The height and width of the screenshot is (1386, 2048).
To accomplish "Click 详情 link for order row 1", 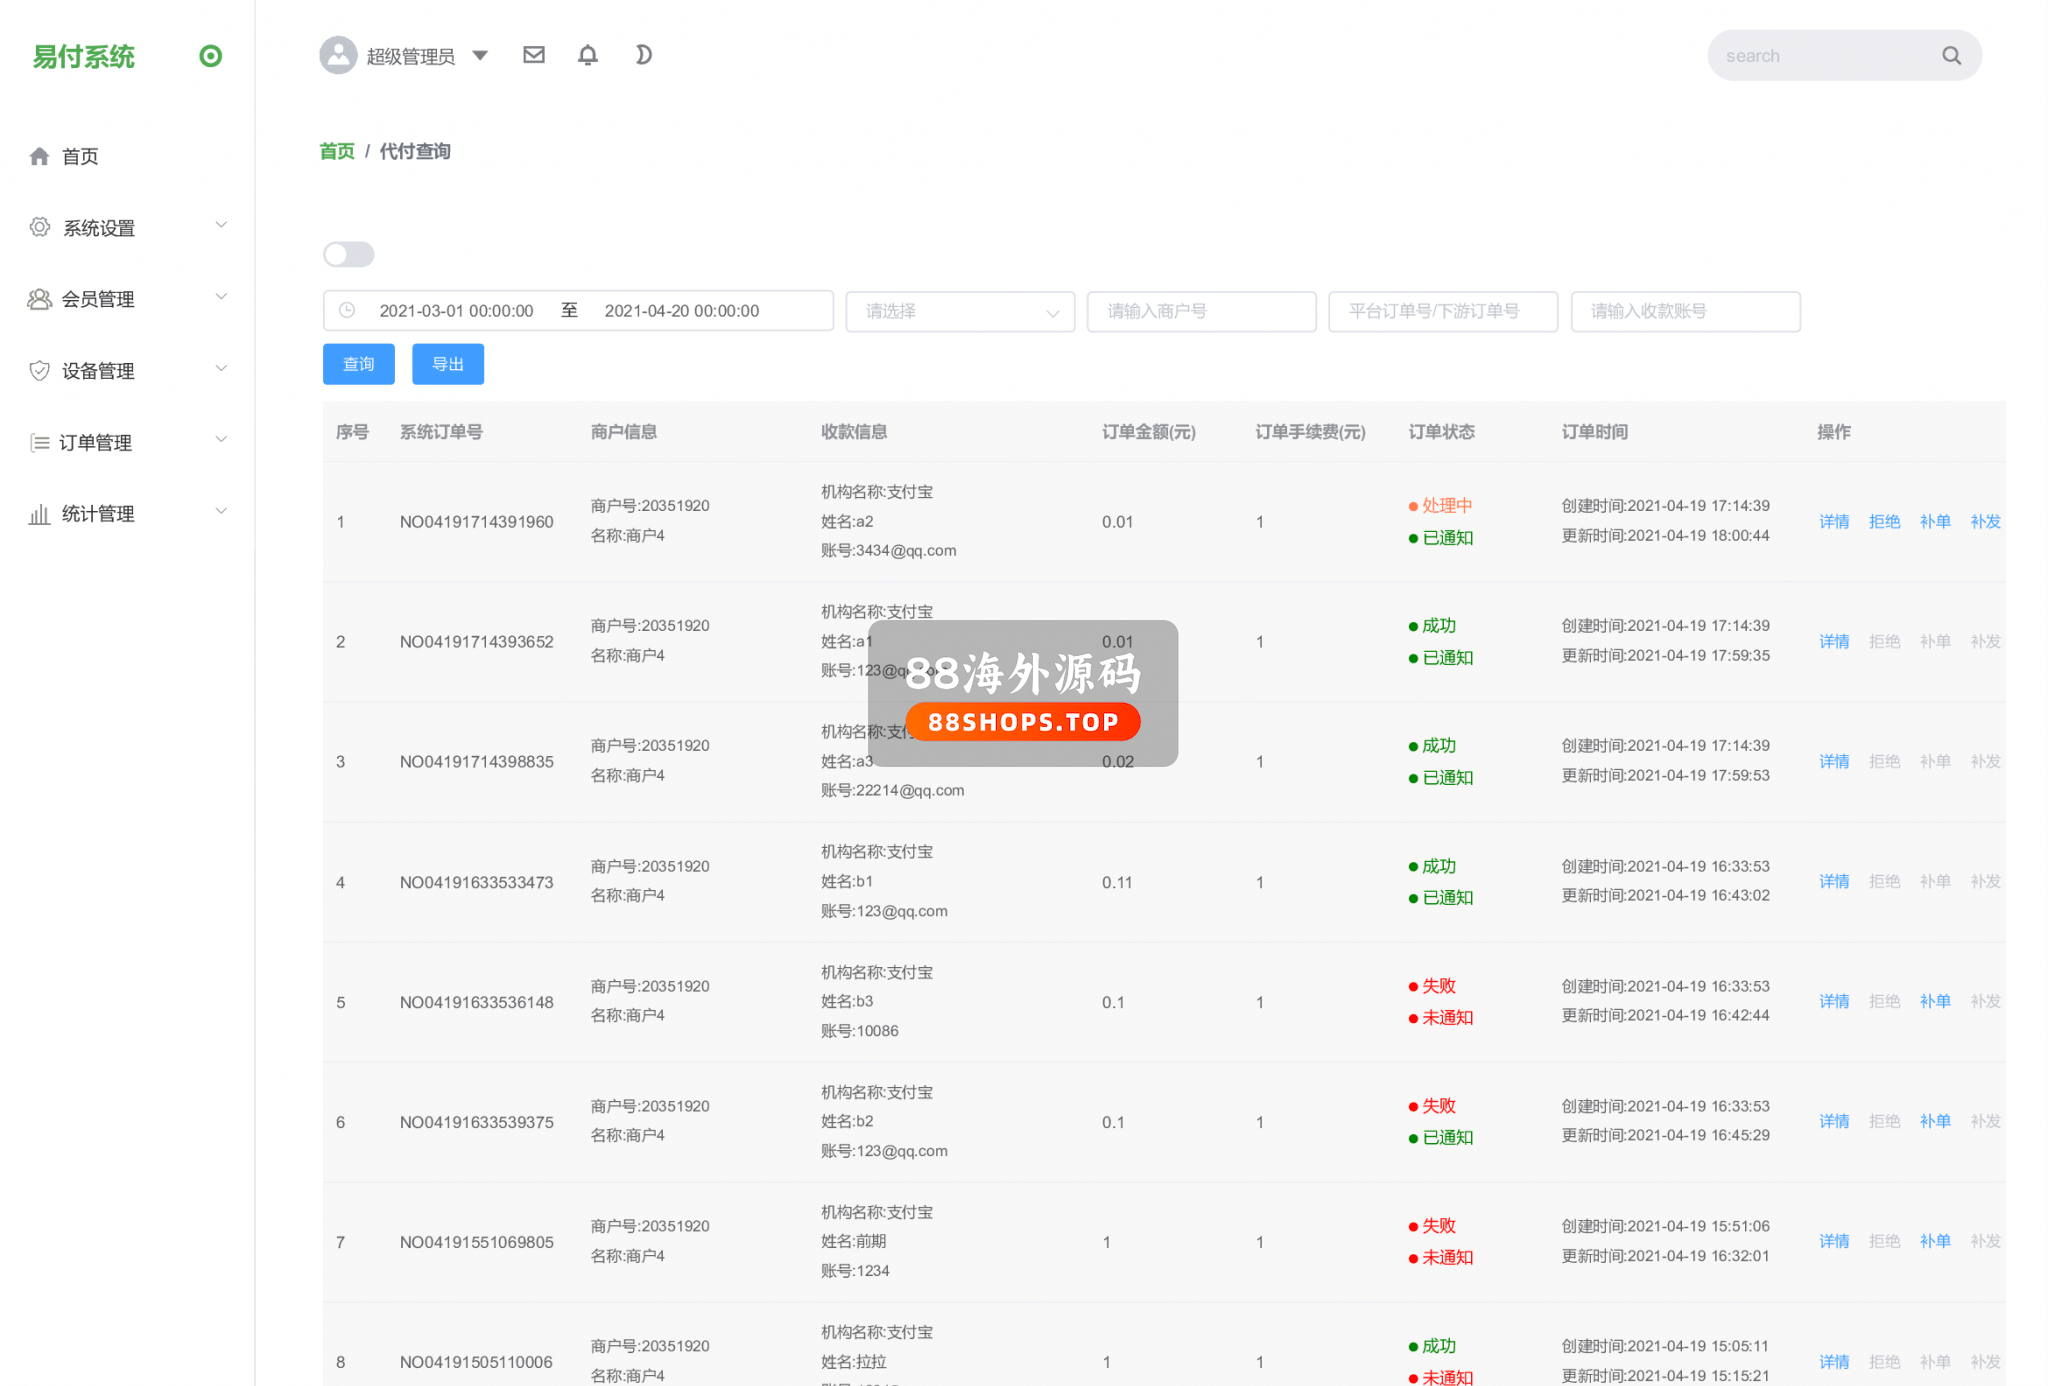I will click(1833, 521).
